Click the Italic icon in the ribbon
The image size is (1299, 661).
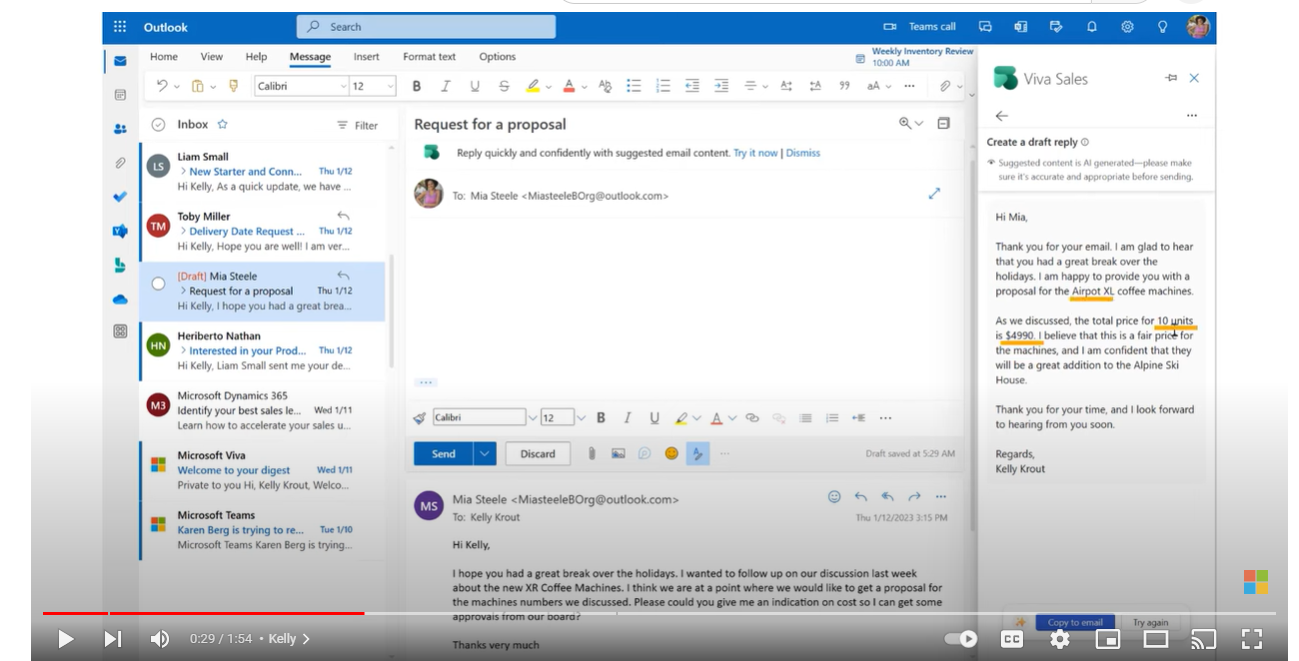click(446, 86)
